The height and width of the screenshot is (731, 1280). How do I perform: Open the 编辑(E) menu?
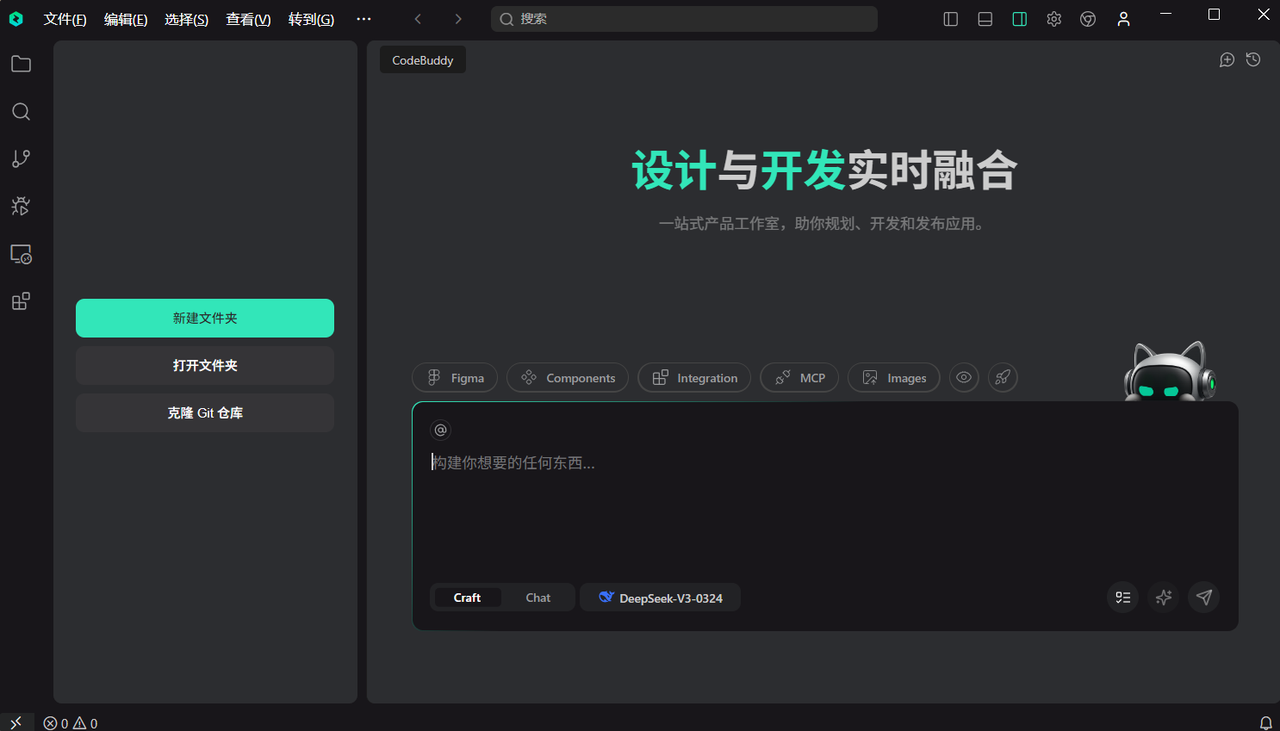coord(126,19)
